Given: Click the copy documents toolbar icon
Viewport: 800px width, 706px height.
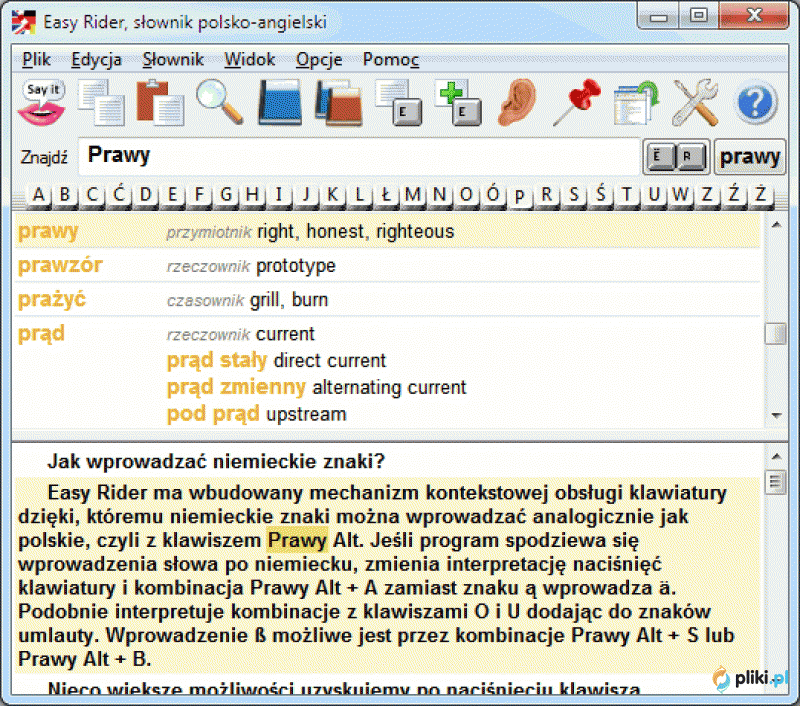Looking at the screenshot, I should [x=102, y=103].
